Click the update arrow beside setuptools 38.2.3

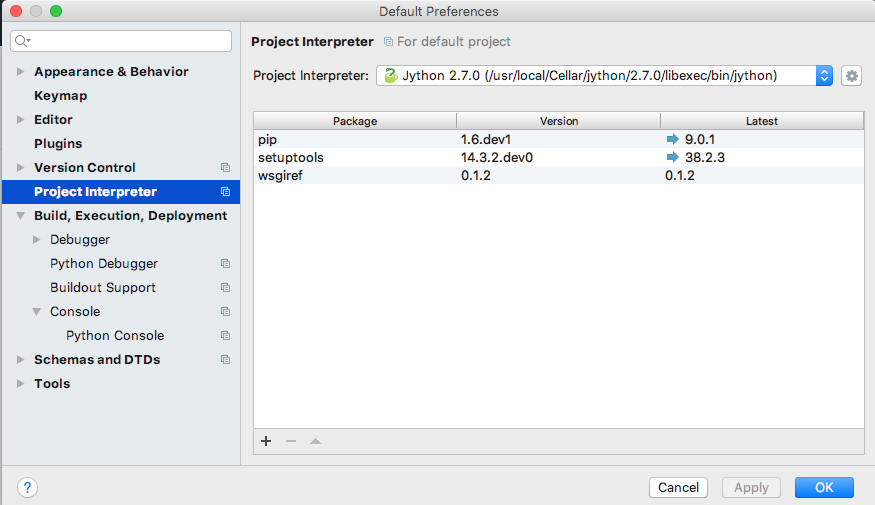point(672,157)
